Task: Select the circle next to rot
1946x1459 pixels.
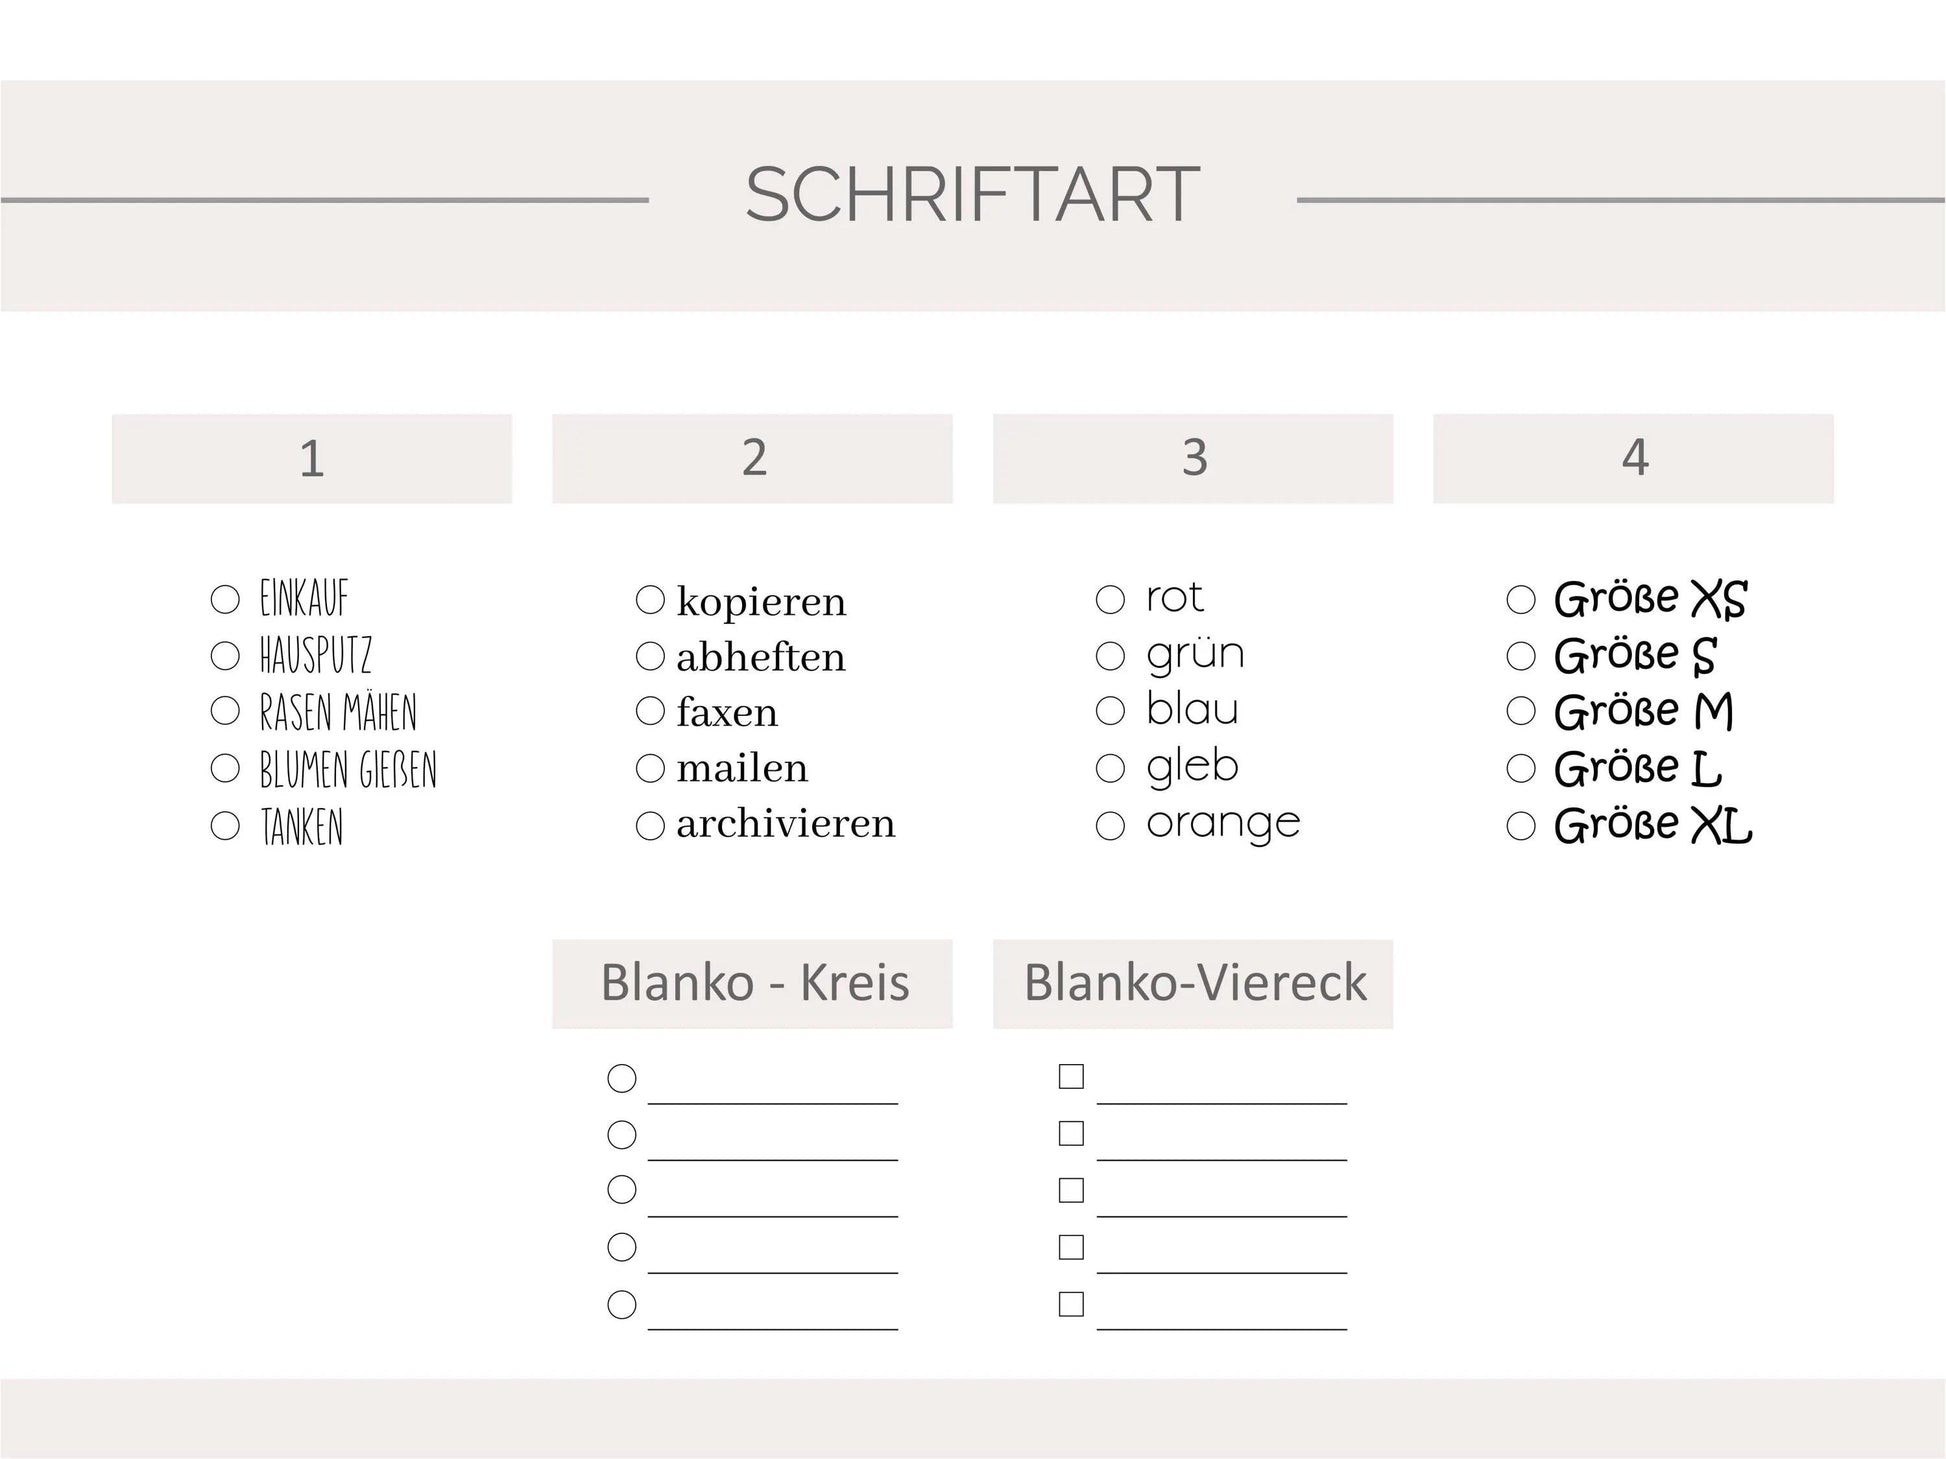Action: (x=1110, y=600)
